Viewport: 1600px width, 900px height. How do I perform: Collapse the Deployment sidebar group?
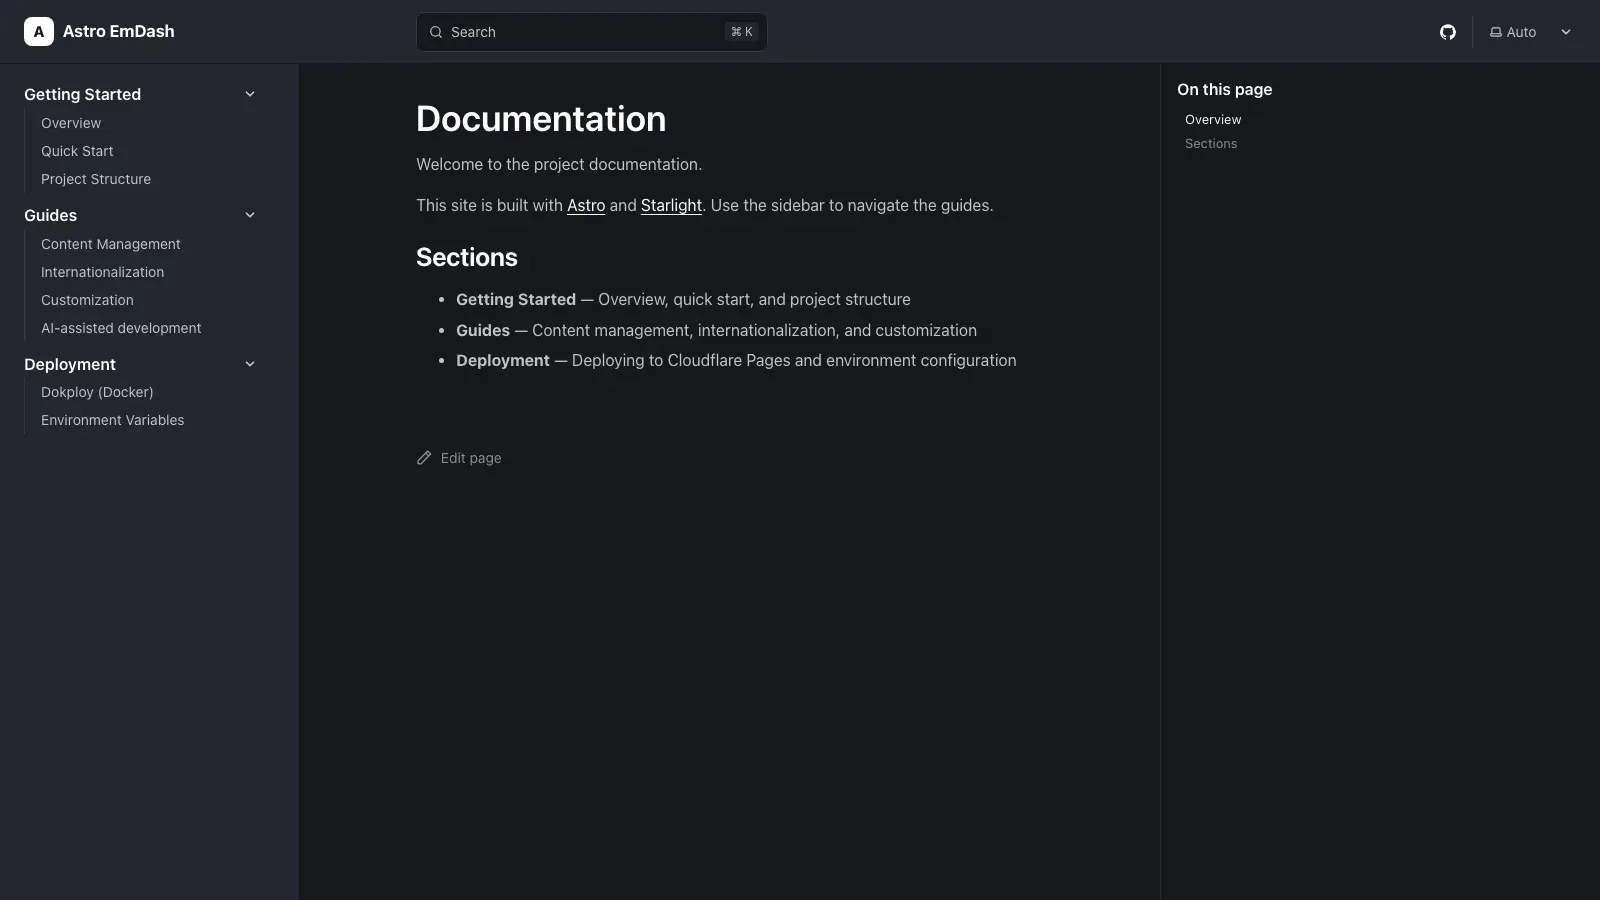(250, 364)
